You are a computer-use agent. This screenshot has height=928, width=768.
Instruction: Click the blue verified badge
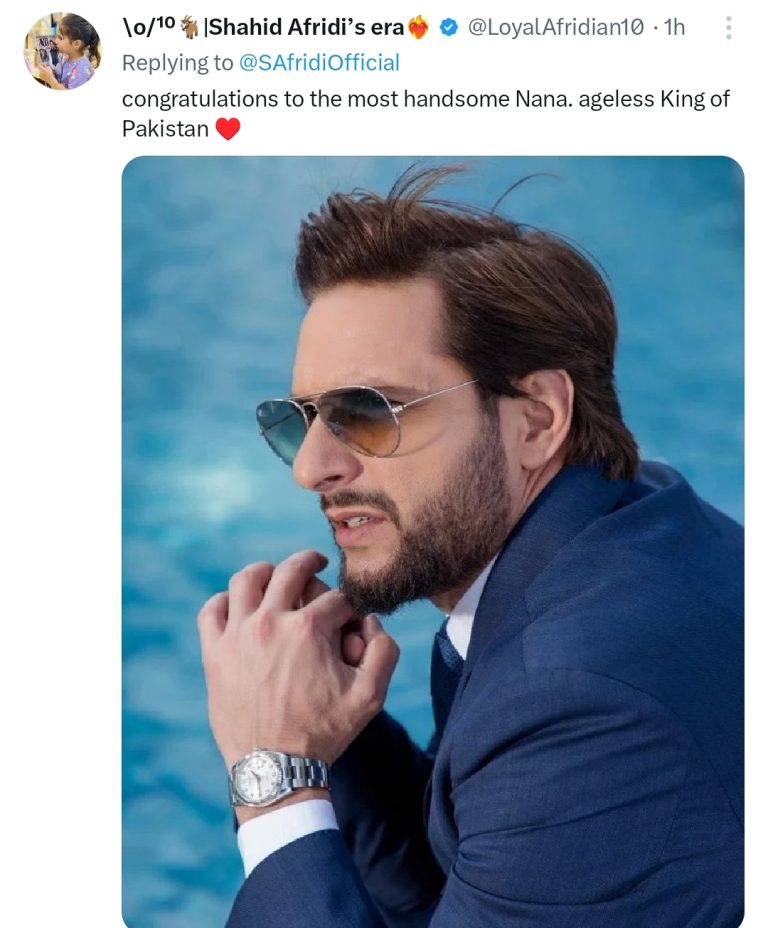coord(450,28)
